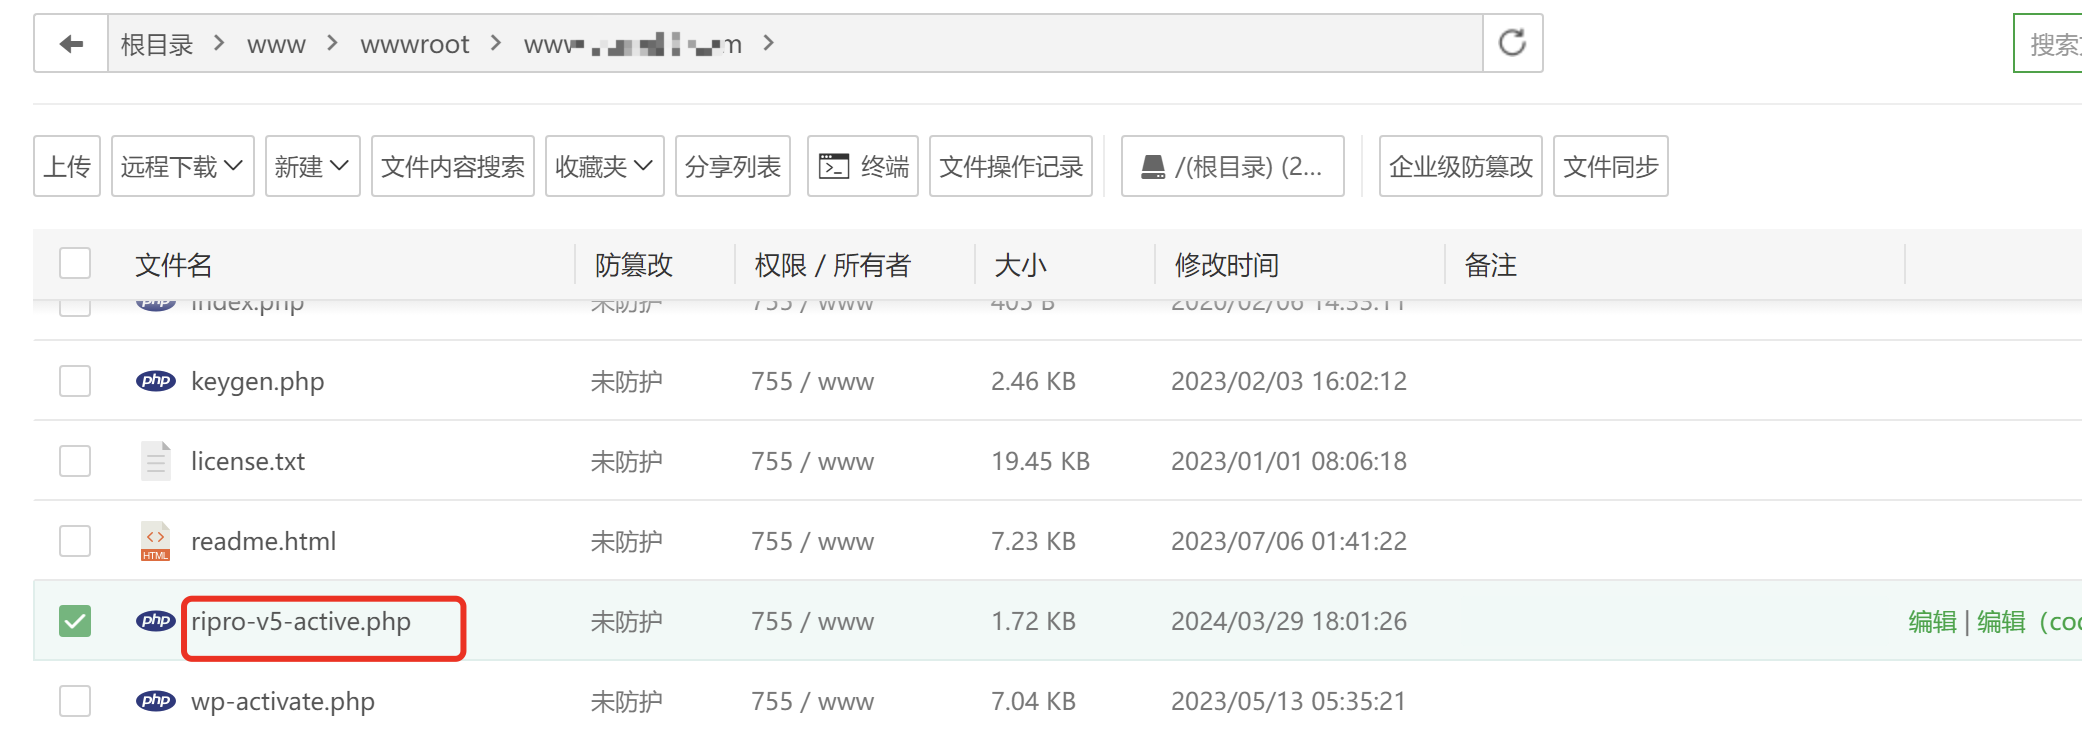Open 企业级防篡改
Screen dimensions: 2082x736
coord(1460,166)
